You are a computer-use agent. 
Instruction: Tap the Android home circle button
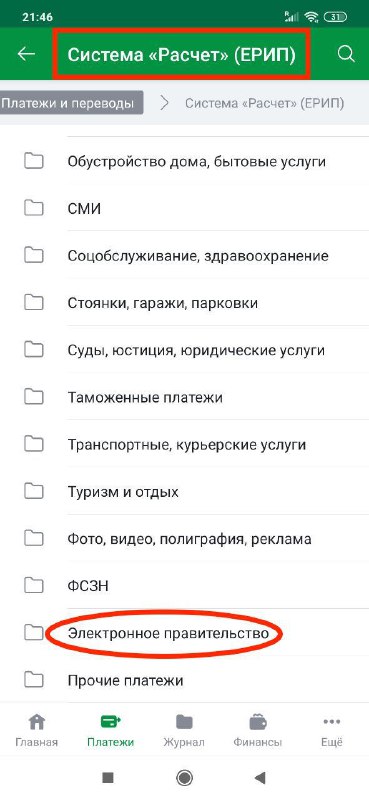pos(184,778)
